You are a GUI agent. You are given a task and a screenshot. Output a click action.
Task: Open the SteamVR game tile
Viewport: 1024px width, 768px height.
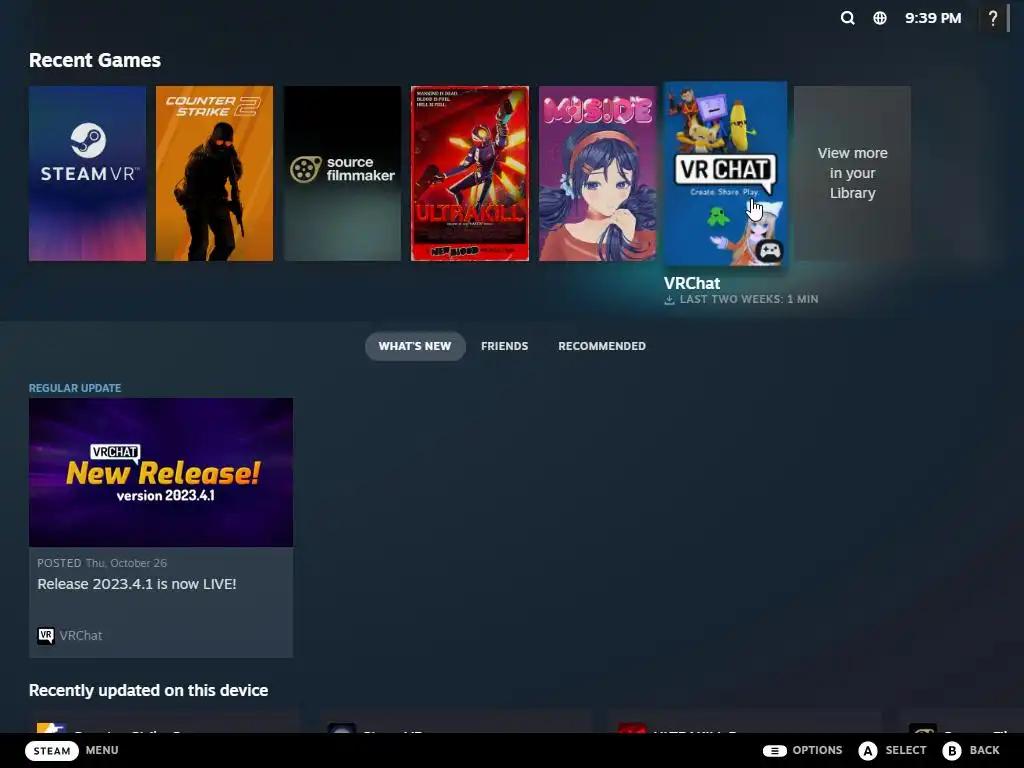[x=88, y=174]
